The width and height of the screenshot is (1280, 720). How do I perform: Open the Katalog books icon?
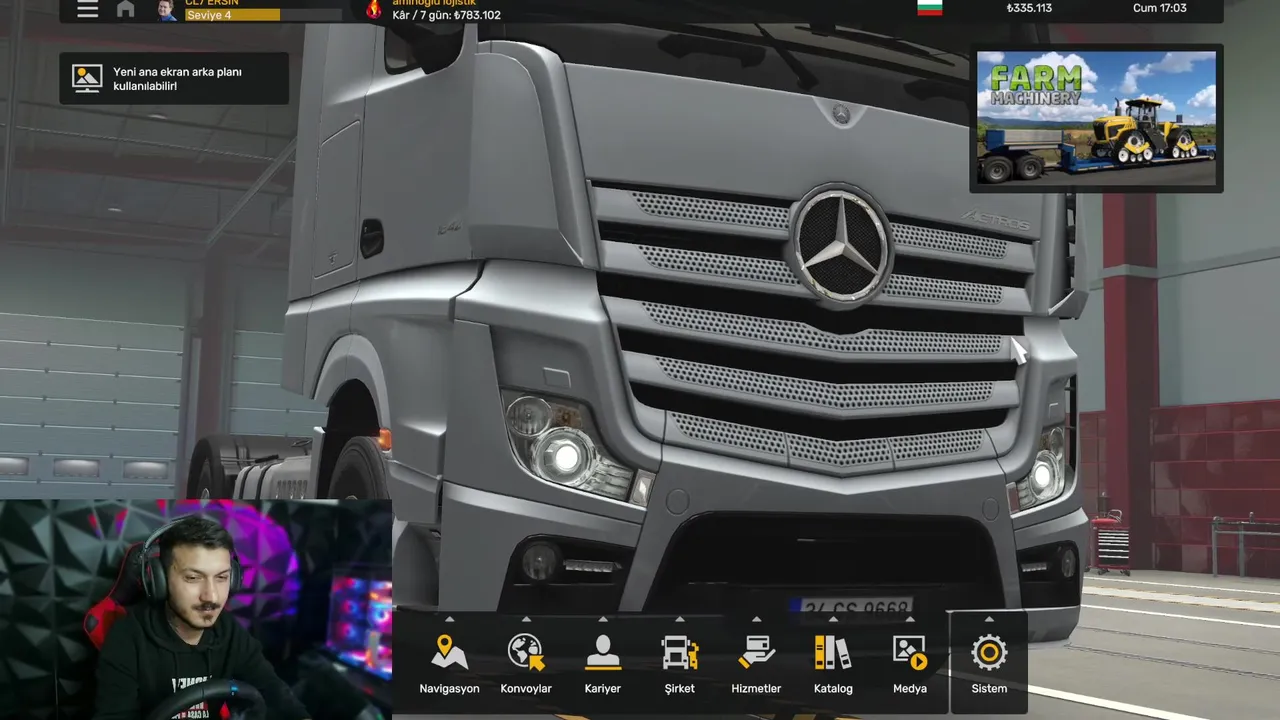pos(833,653)
